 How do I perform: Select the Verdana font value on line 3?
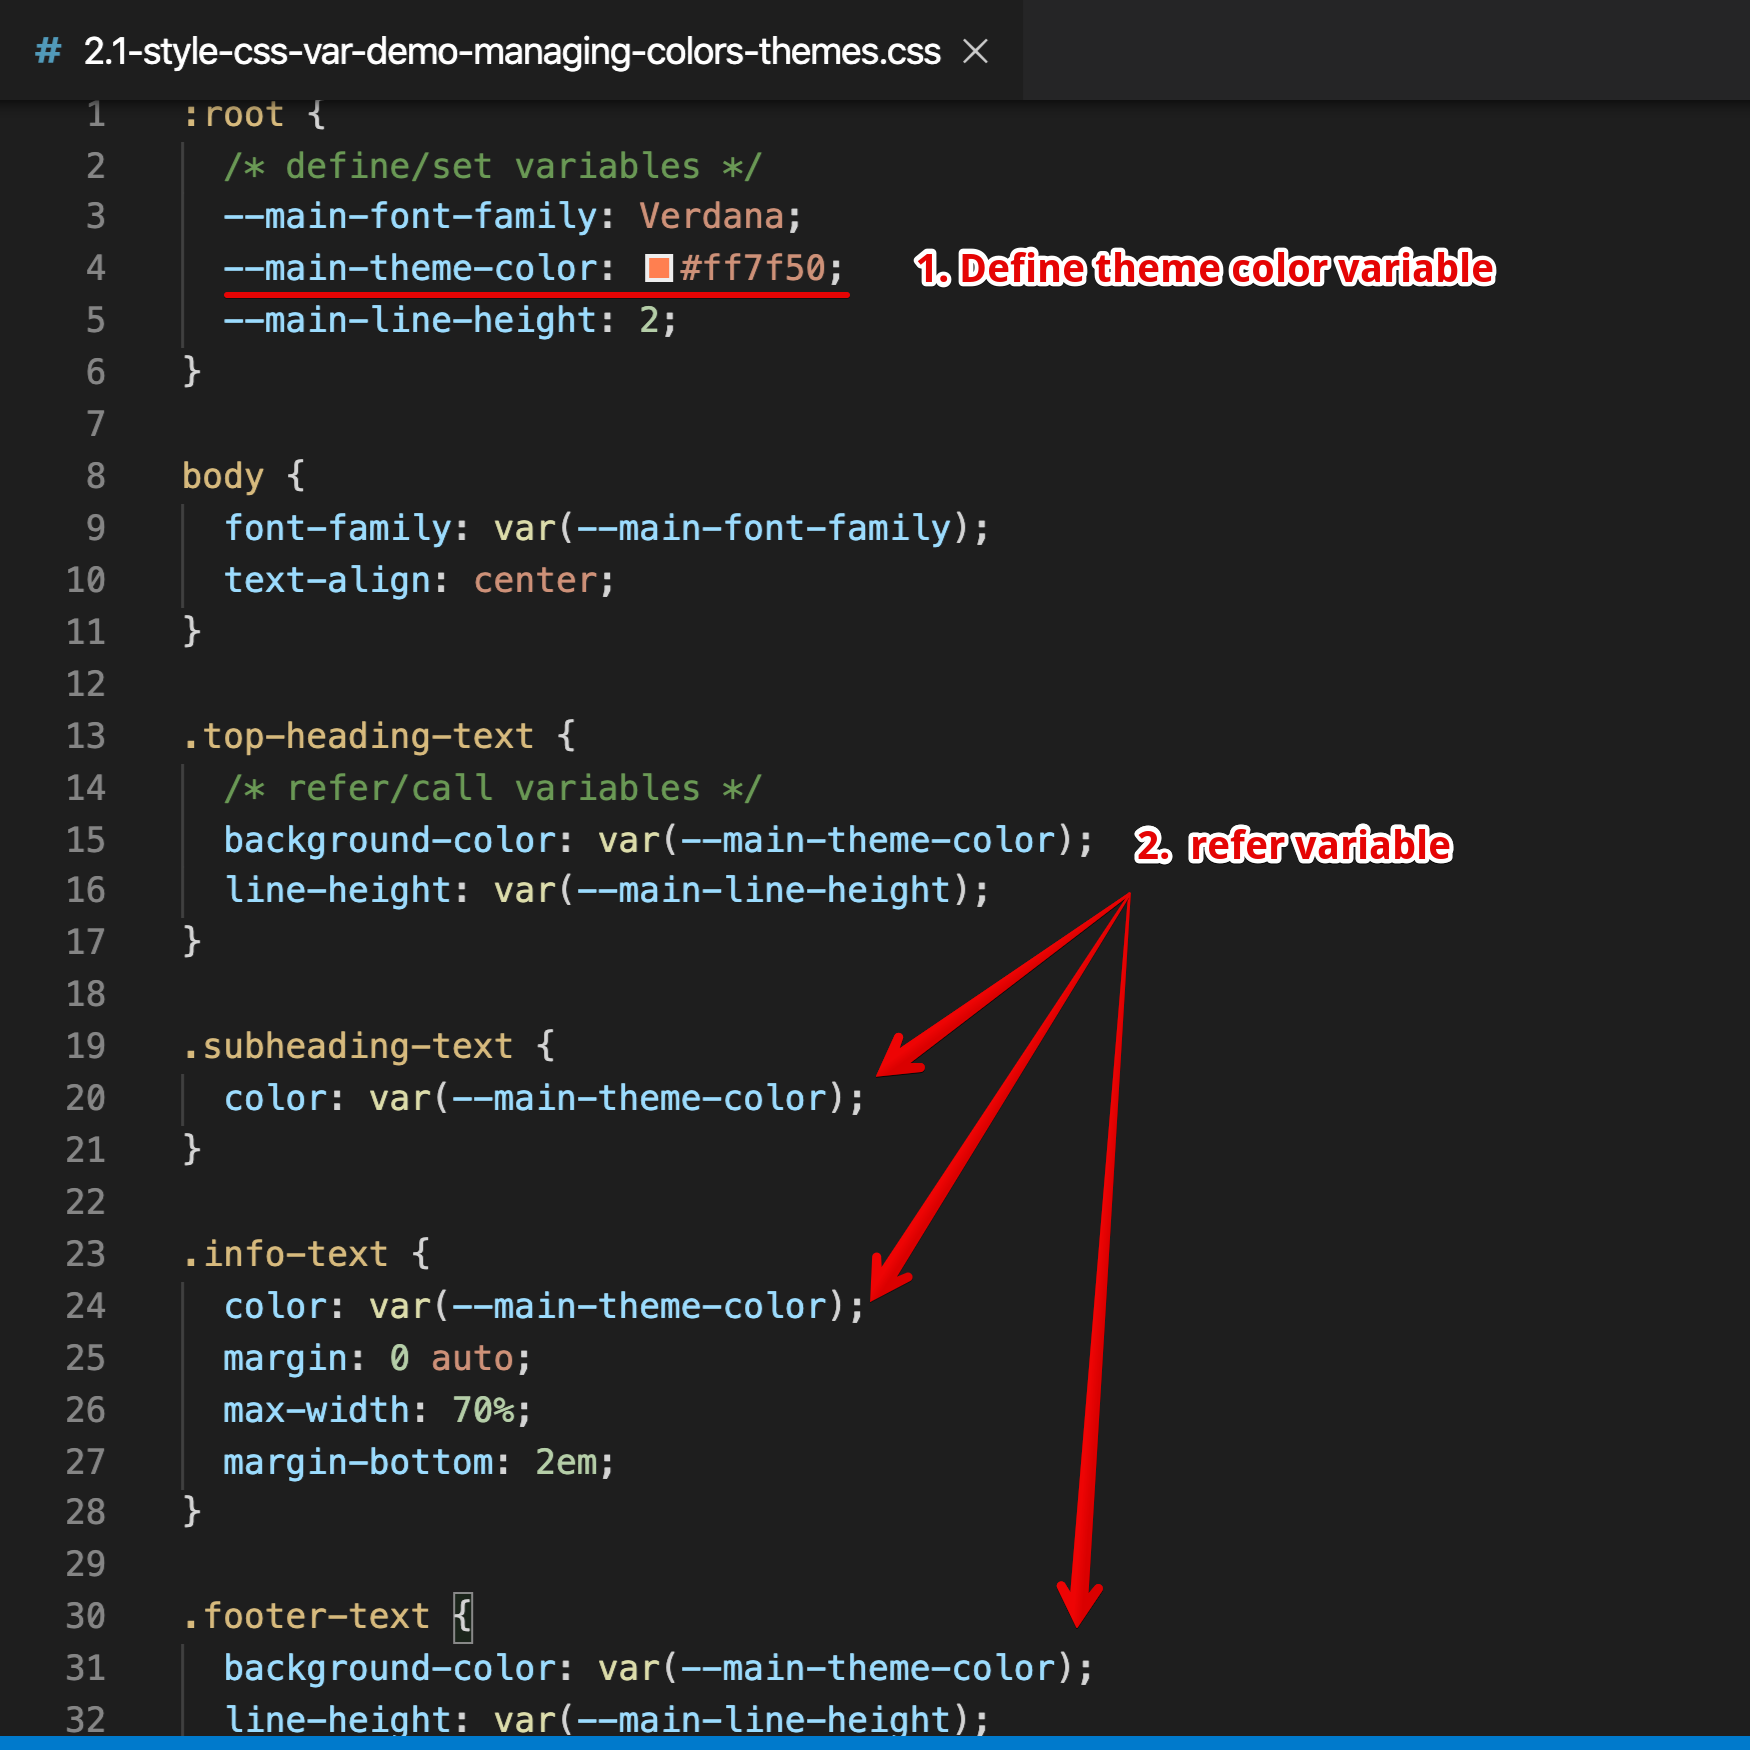[x=711, y=216]
